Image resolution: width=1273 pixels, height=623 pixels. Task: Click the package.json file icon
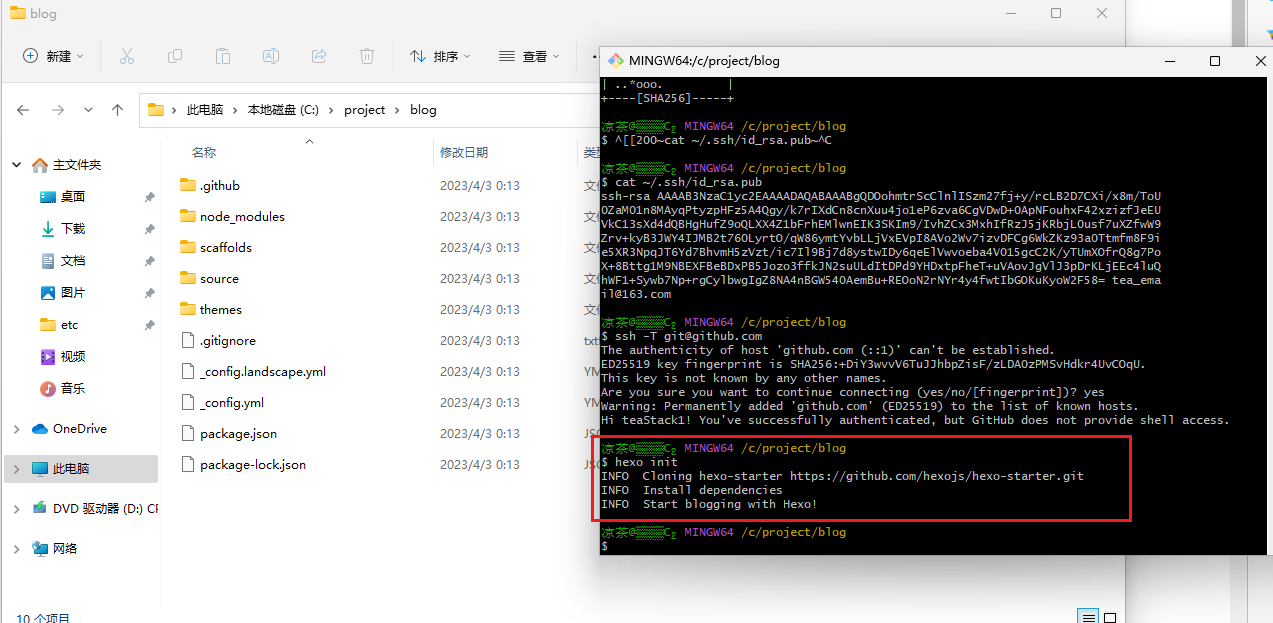pos(188,433)
